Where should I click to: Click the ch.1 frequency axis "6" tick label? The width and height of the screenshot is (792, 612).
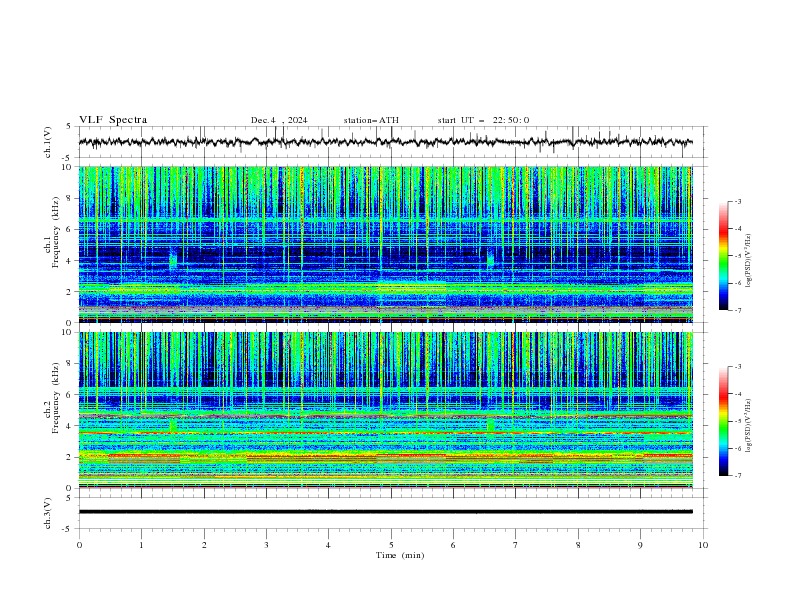[70, 229]
